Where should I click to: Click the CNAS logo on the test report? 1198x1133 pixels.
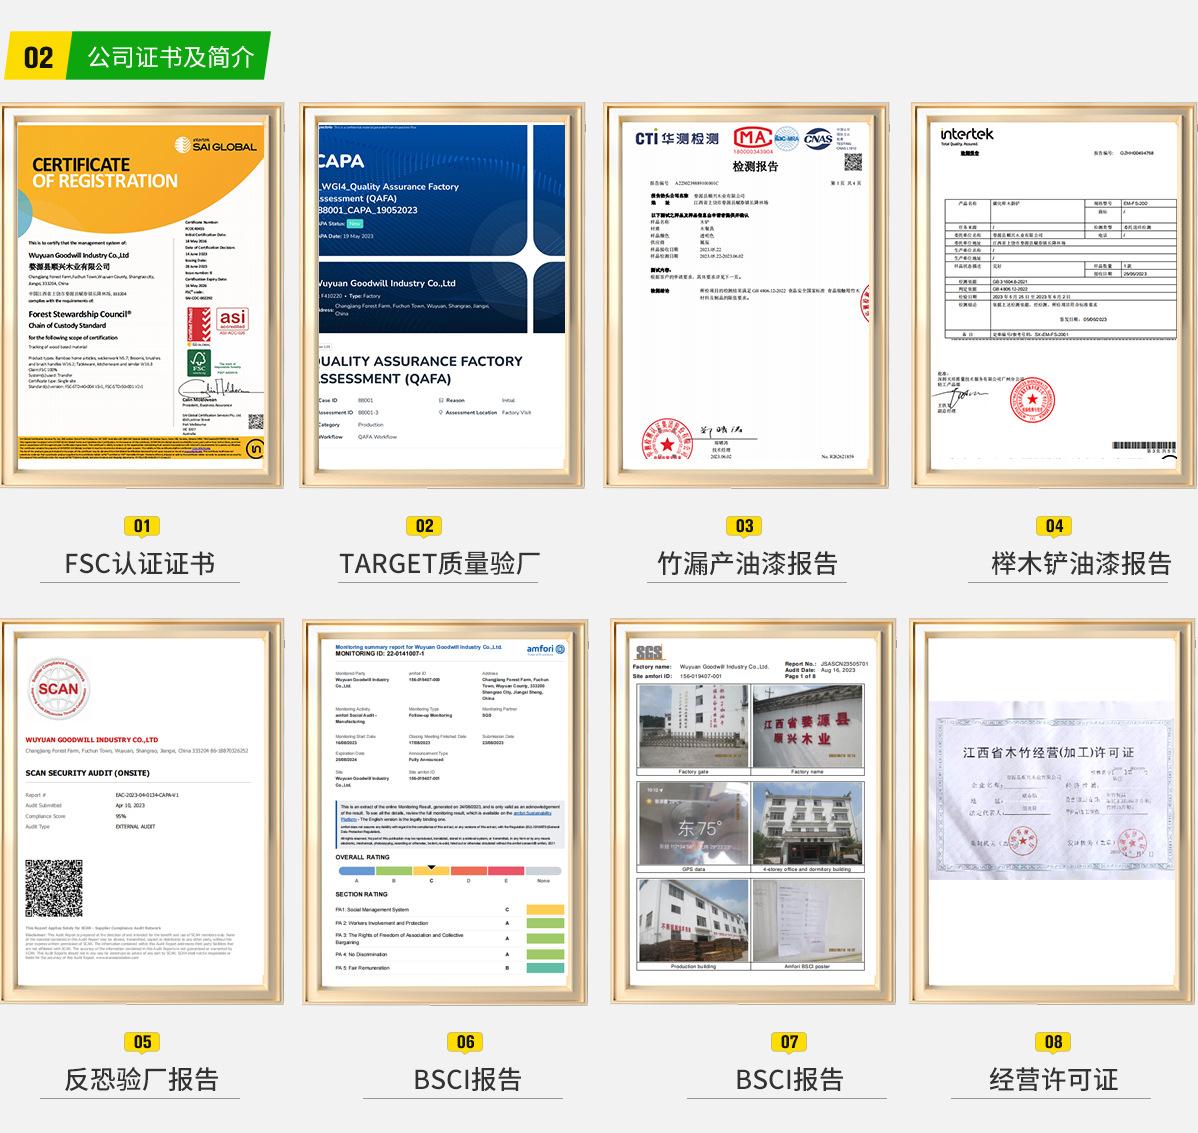818,138
